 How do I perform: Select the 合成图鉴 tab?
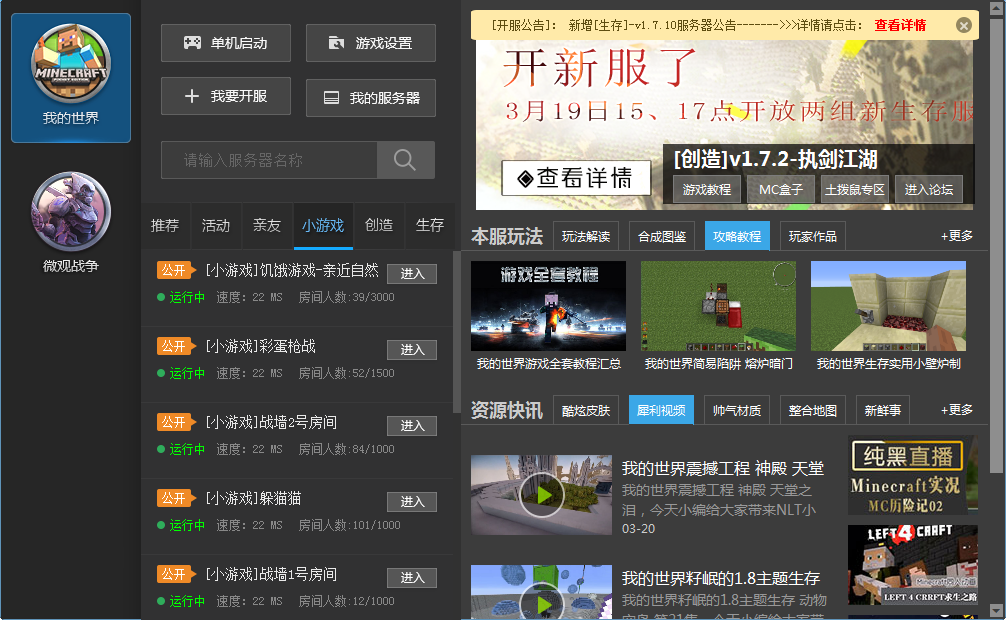pyautogui.click(x=661, y=236)
